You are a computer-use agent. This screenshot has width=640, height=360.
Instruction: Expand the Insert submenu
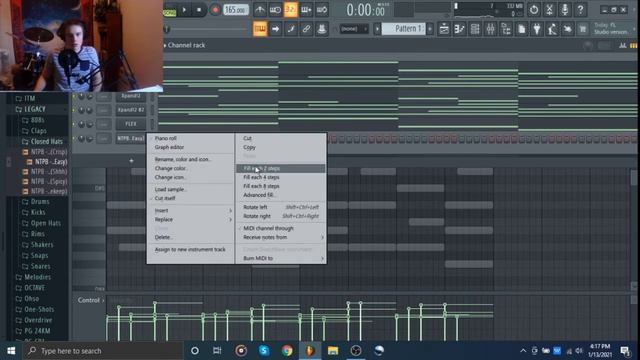(x=191, y=211)
